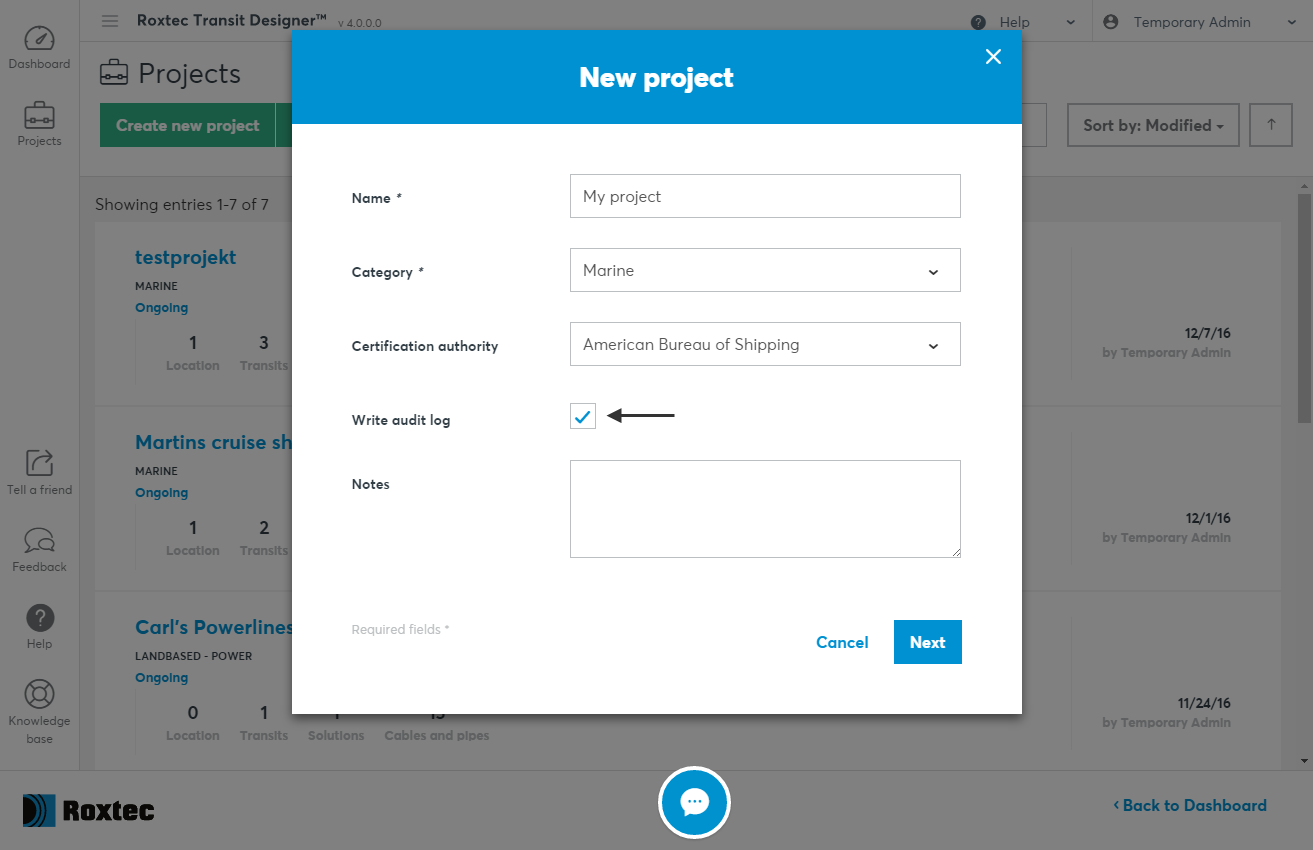
Task: Open Projects briefcase icon in sidebar
Action: pyautogui.click(x=39, y=116)
